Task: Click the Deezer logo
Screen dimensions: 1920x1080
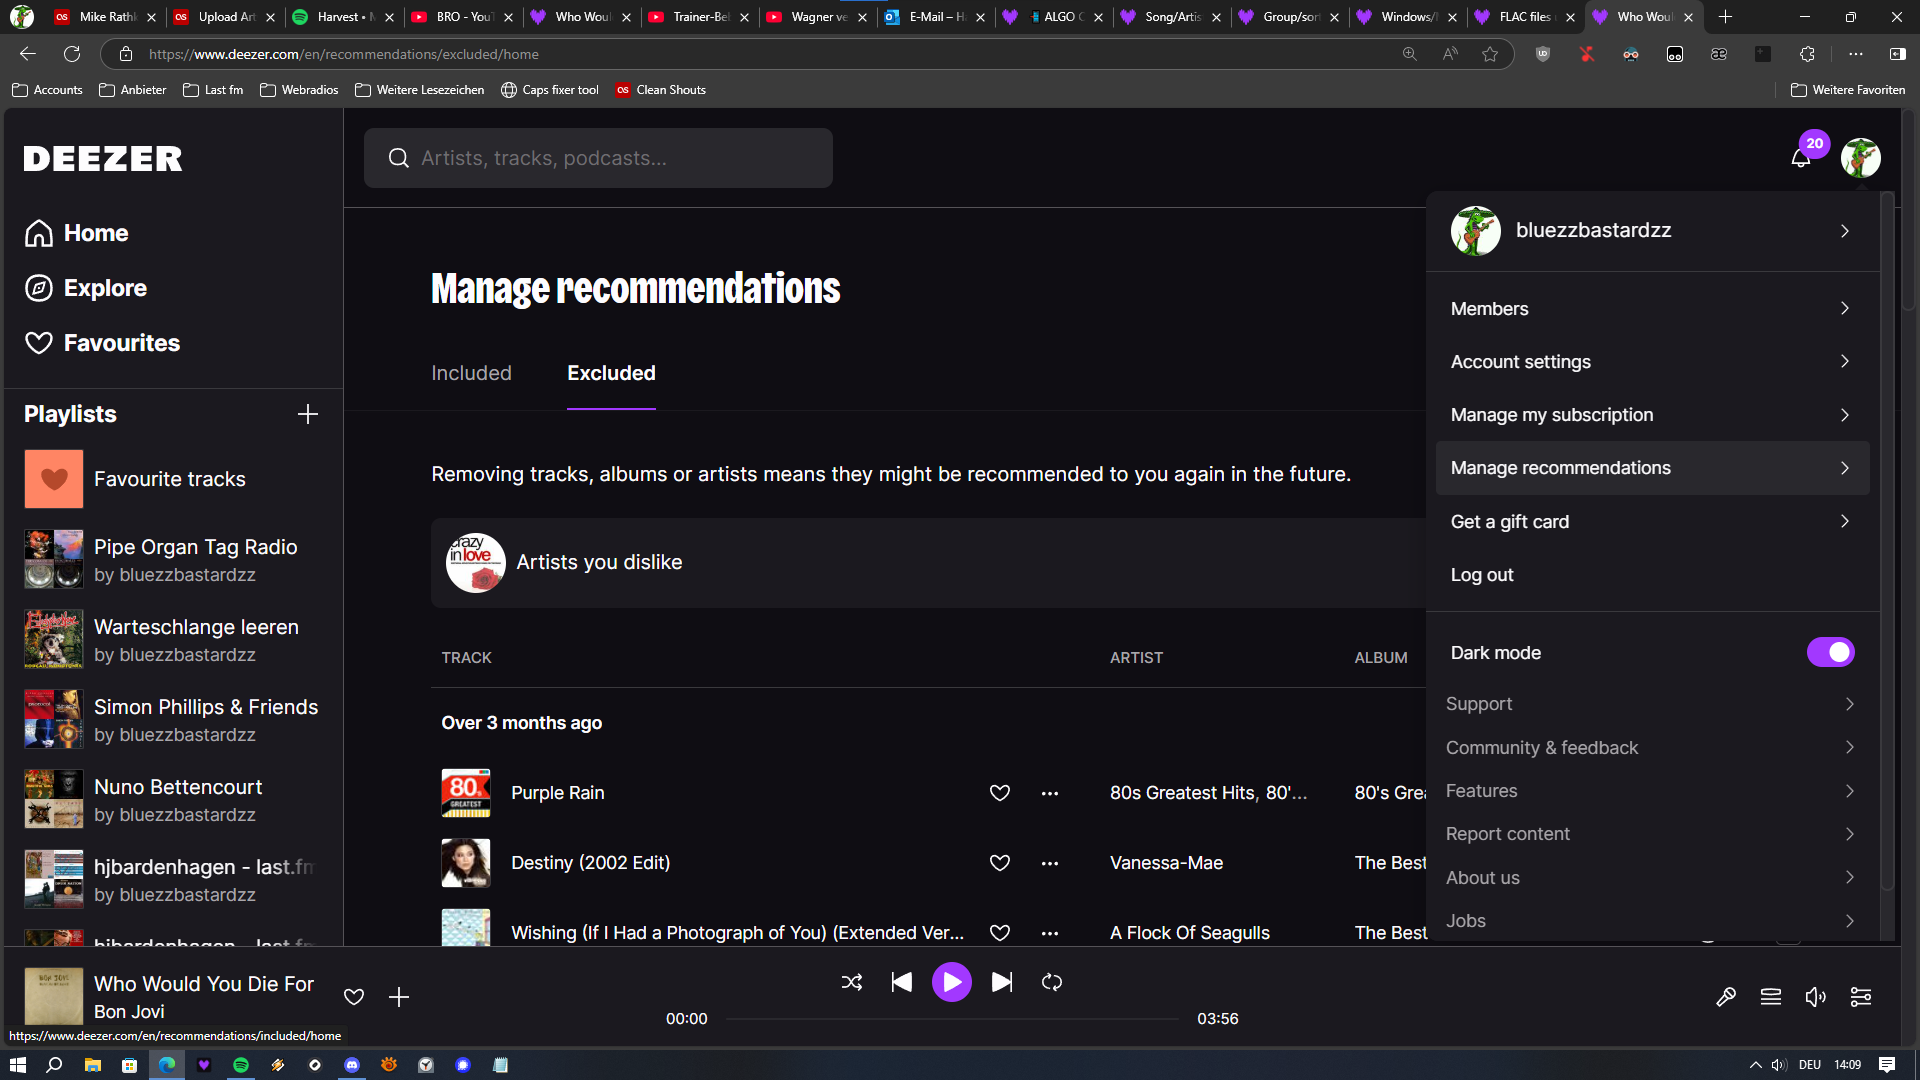Action: tap(103, 158)
